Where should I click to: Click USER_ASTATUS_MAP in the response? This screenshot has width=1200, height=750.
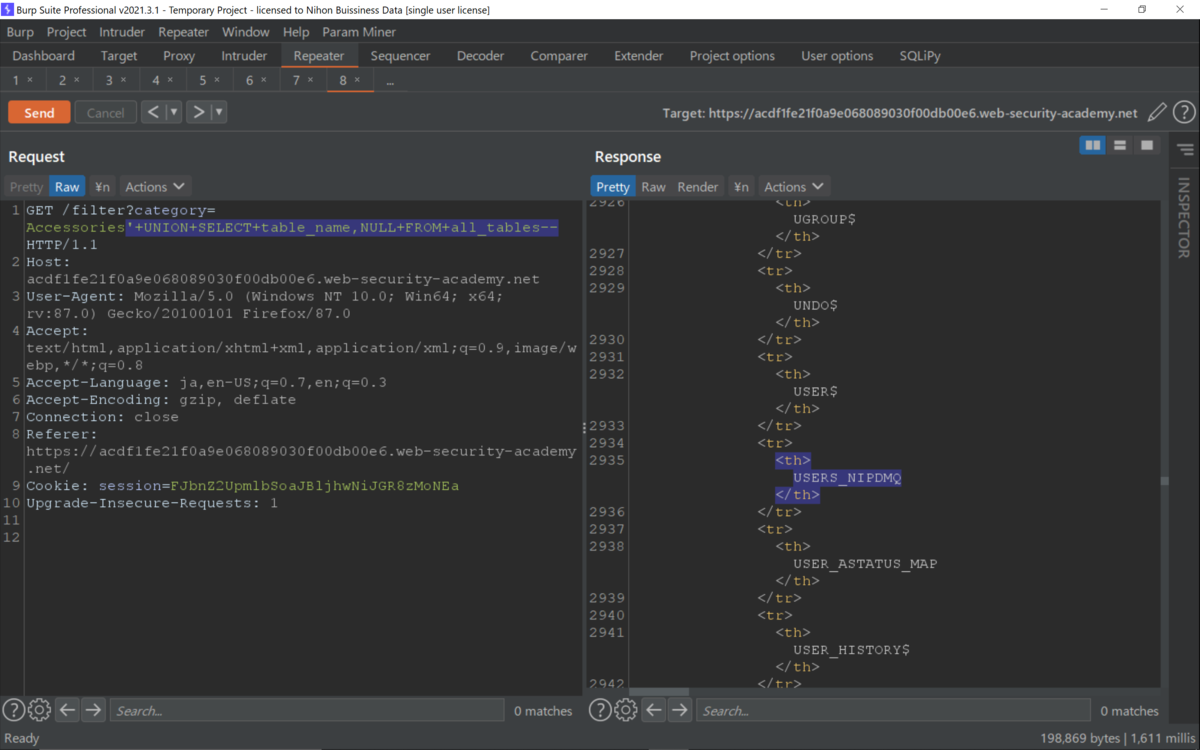[x=865, y=564]
